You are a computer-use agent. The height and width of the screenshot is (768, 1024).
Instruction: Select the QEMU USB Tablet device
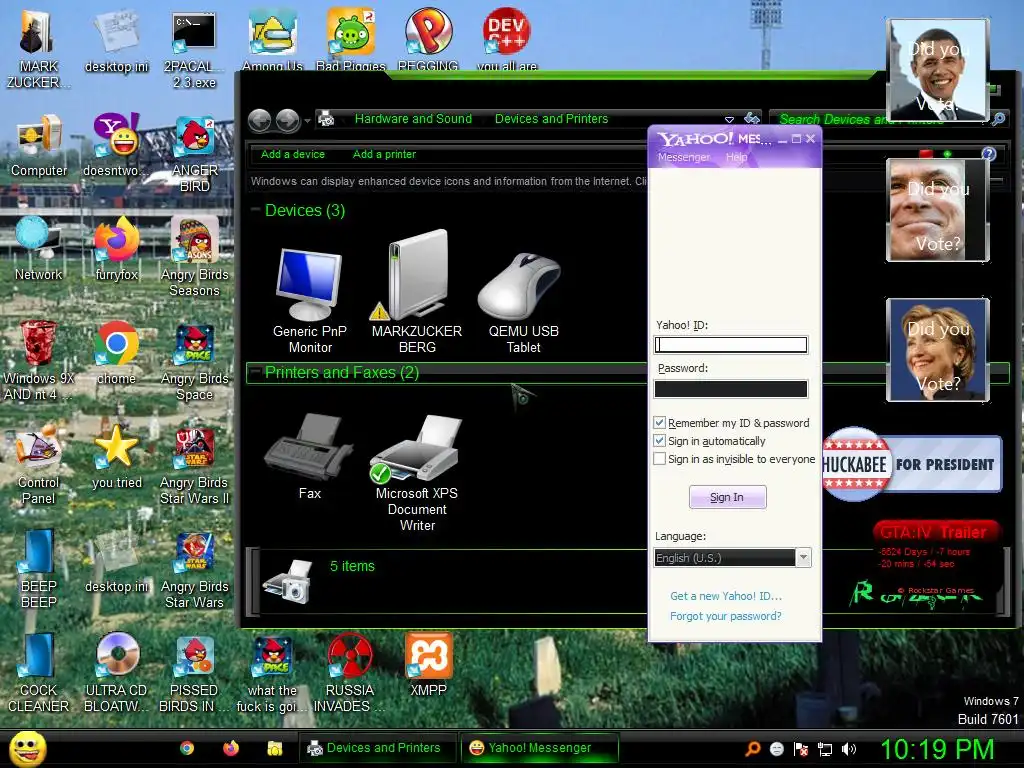point(523,303)
